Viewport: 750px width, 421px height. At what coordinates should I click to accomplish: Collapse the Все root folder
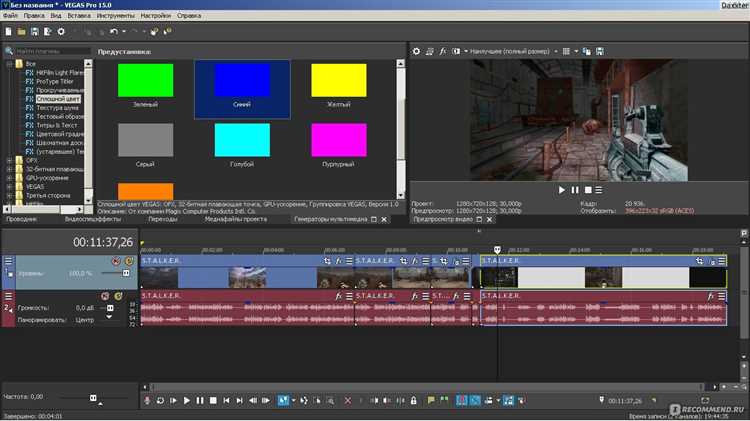[9, 64]
